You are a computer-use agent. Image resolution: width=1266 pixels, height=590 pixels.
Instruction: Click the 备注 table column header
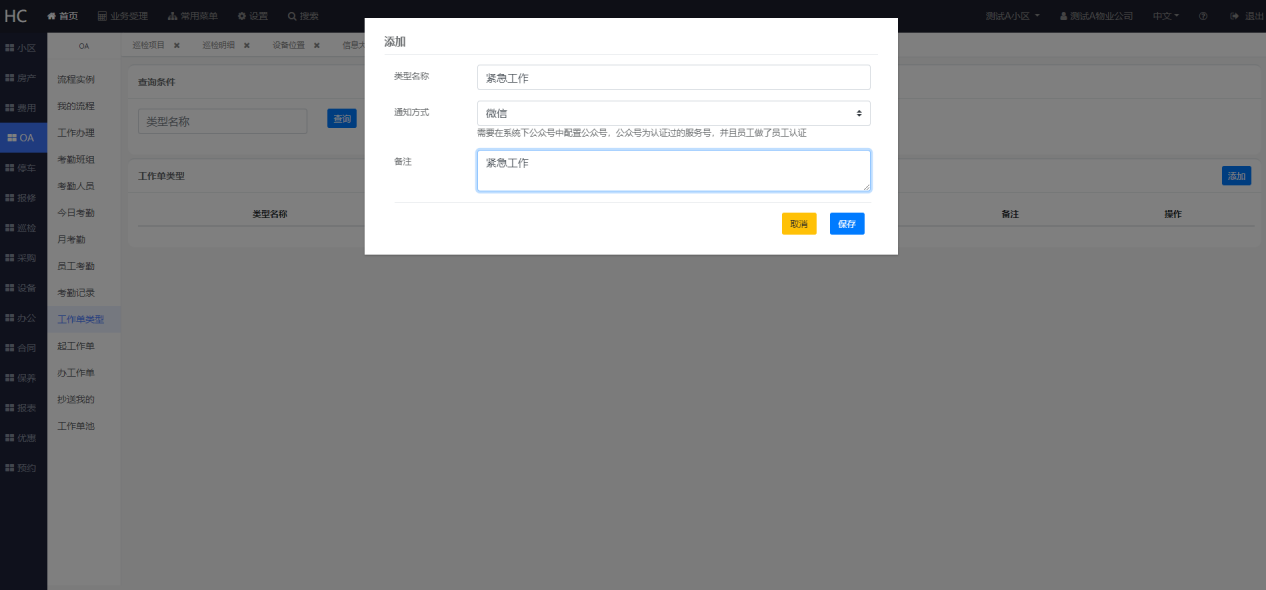[x=1010, y=215]
